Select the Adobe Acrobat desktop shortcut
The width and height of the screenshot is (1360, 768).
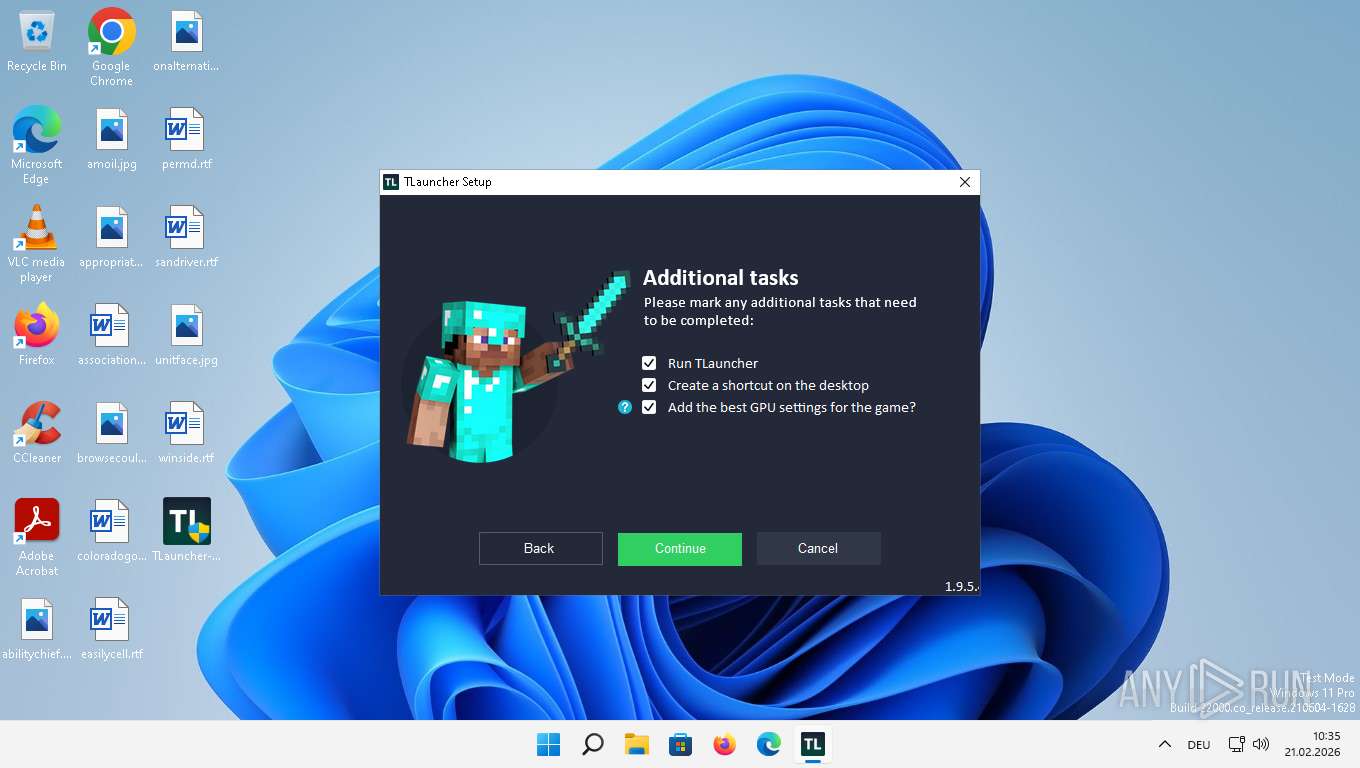[37, 537]
